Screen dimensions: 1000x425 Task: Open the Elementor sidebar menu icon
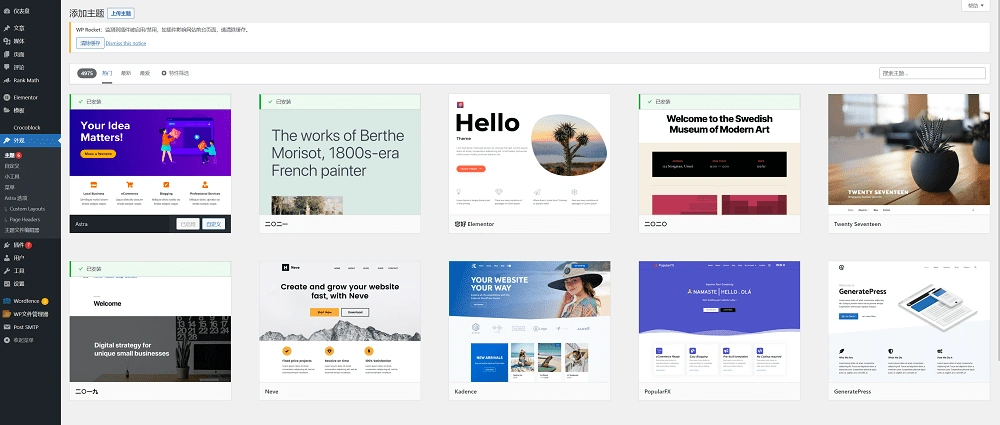6,97
